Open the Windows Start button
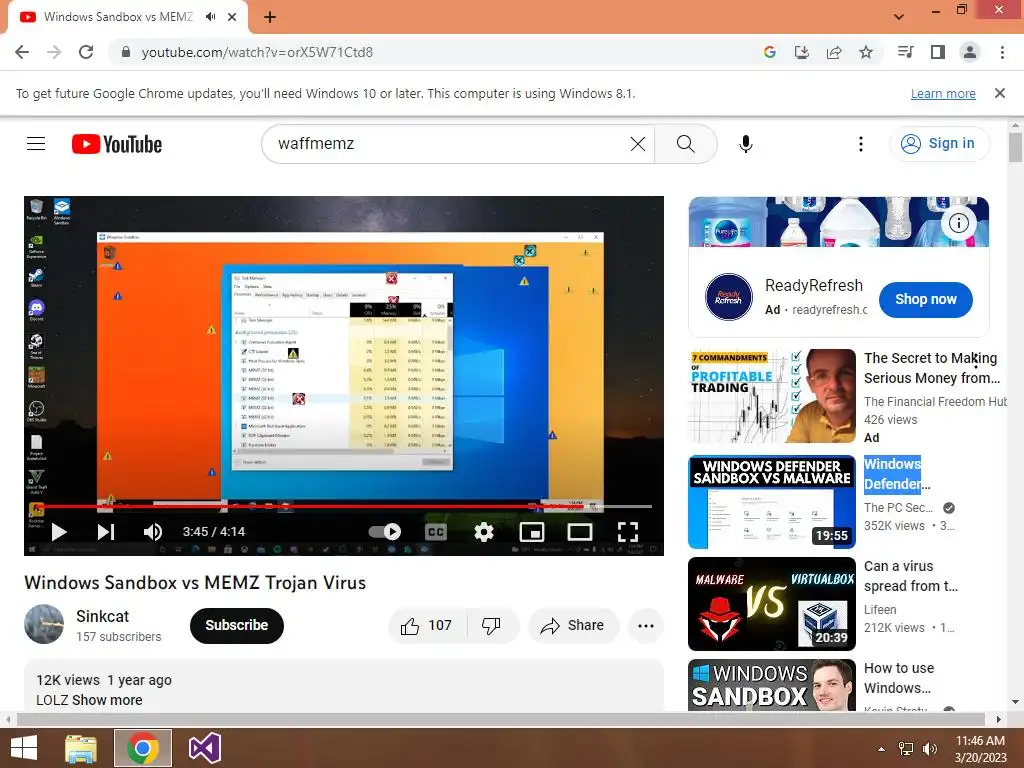1024x768 pixels. tap(24, 748)
